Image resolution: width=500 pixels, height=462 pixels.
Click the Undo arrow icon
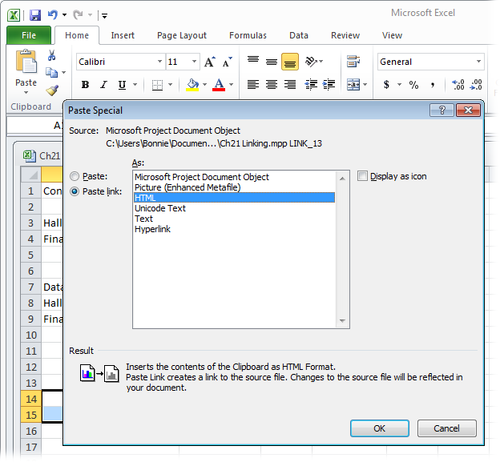[x=52, y=15]
